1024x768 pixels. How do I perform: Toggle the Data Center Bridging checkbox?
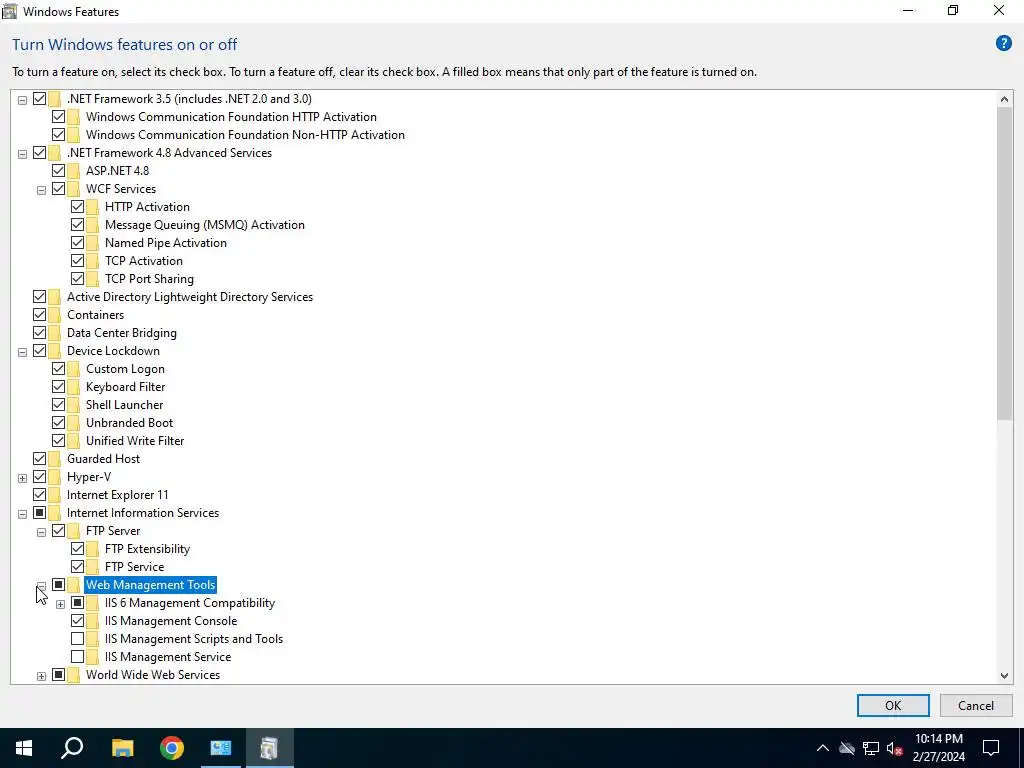coord(39,333)
